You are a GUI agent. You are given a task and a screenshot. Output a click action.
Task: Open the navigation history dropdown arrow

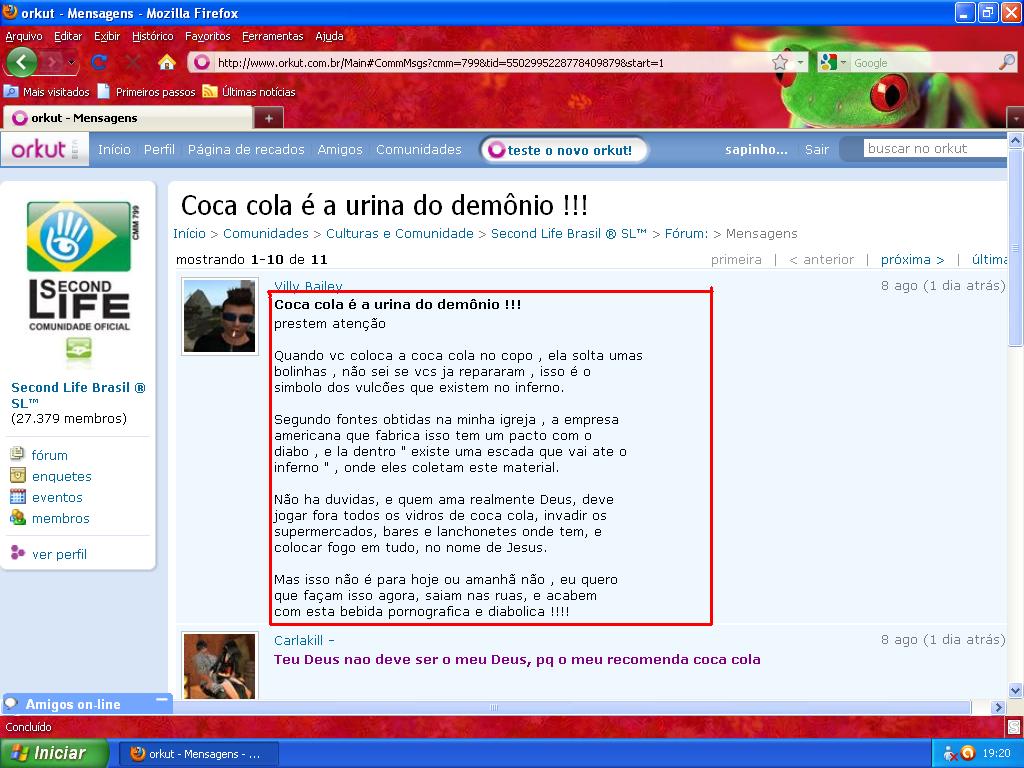[71, 63]
